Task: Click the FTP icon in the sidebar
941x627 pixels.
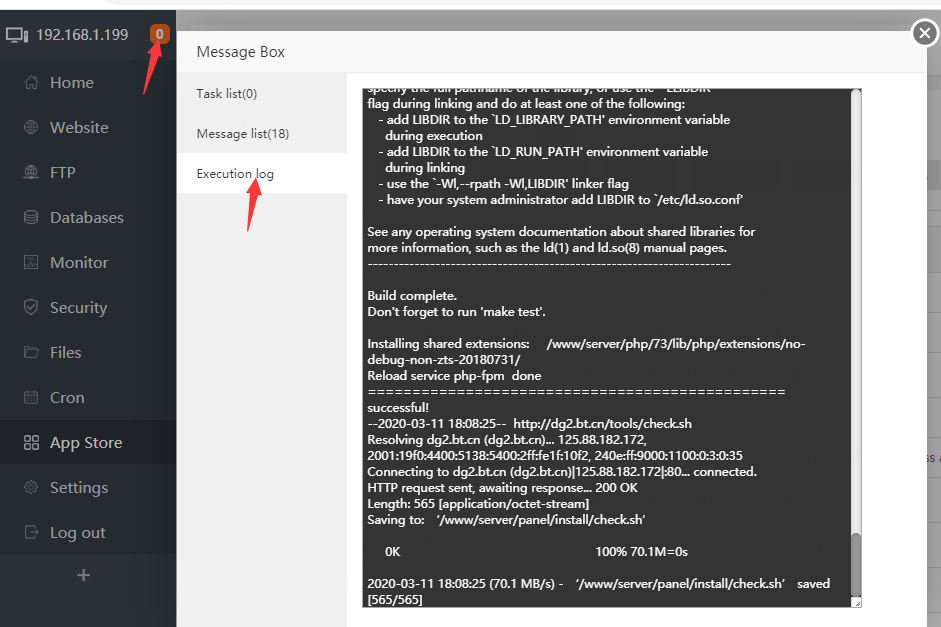Action: (x=31, y=172)
